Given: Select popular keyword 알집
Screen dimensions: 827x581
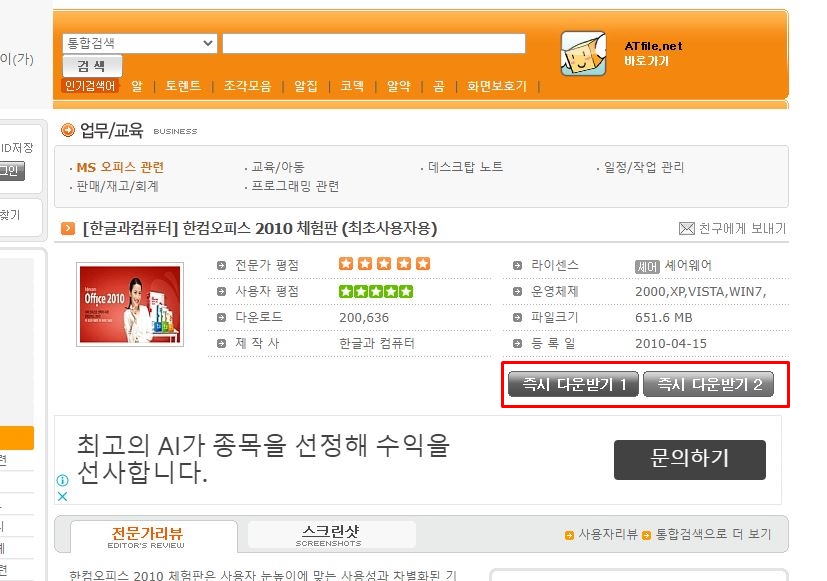Looking at the screenshot, I should [x=306, y=86].
